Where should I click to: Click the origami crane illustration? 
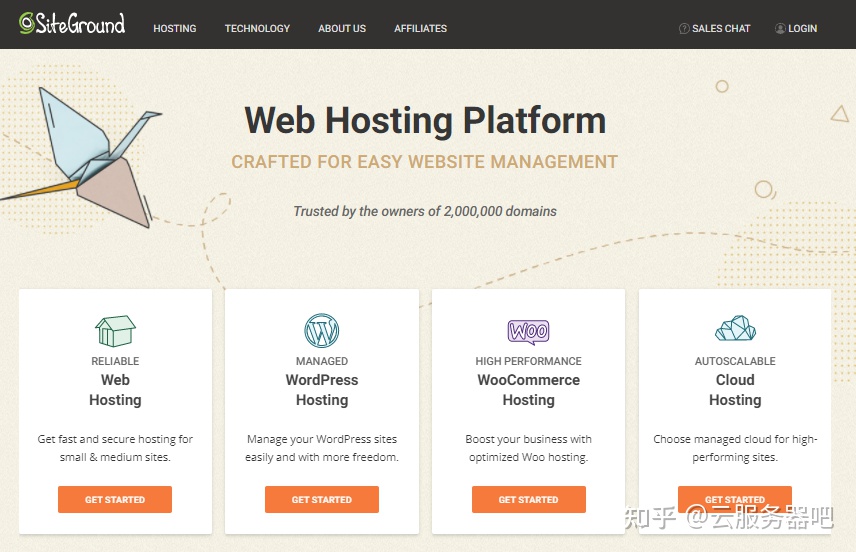82,158
